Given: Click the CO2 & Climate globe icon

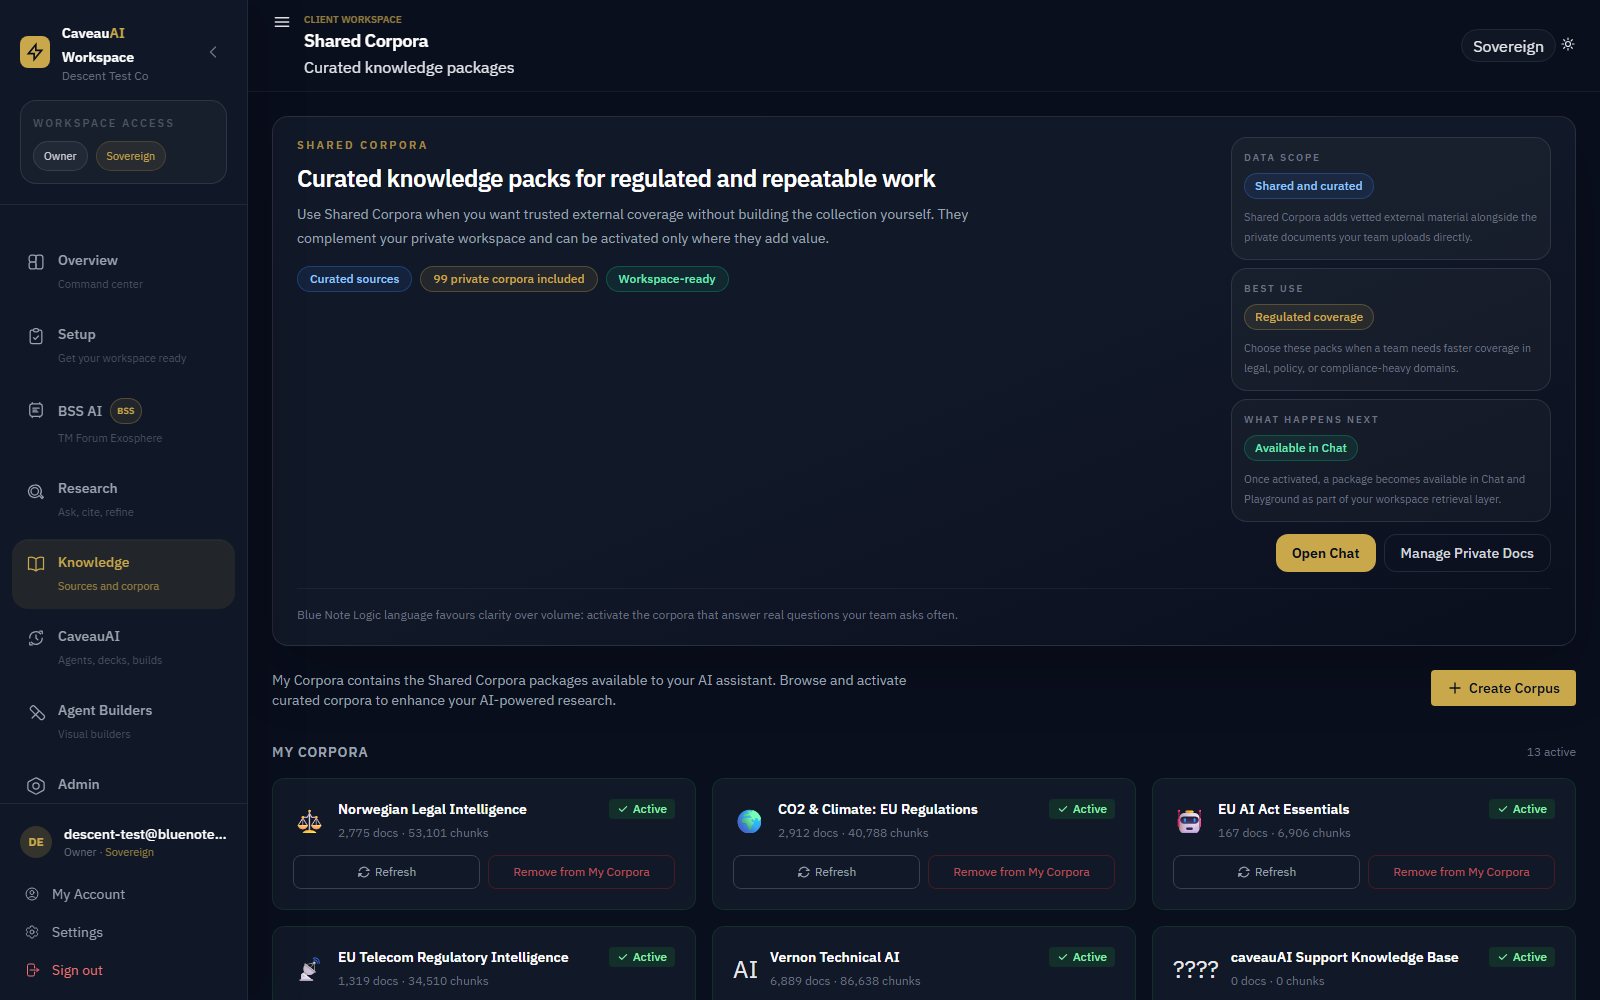Looking at the screenshot, I should [750, 821].
